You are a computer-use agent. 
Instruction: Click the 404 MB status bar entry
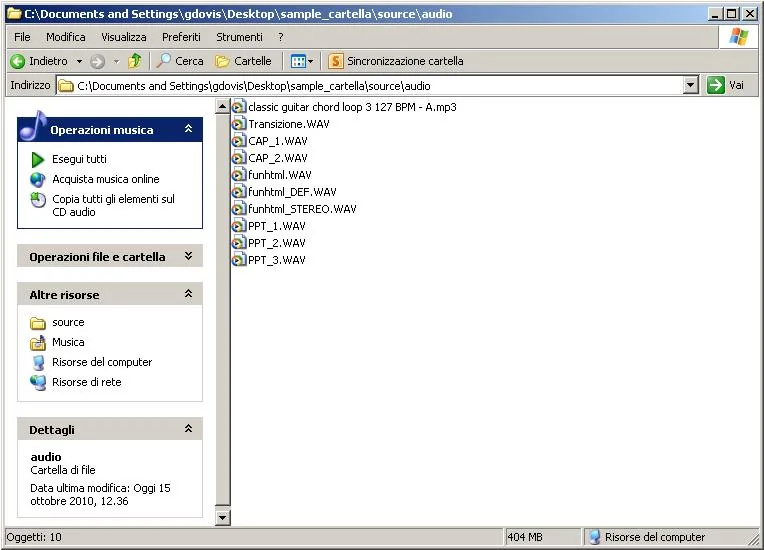(525, 537)
